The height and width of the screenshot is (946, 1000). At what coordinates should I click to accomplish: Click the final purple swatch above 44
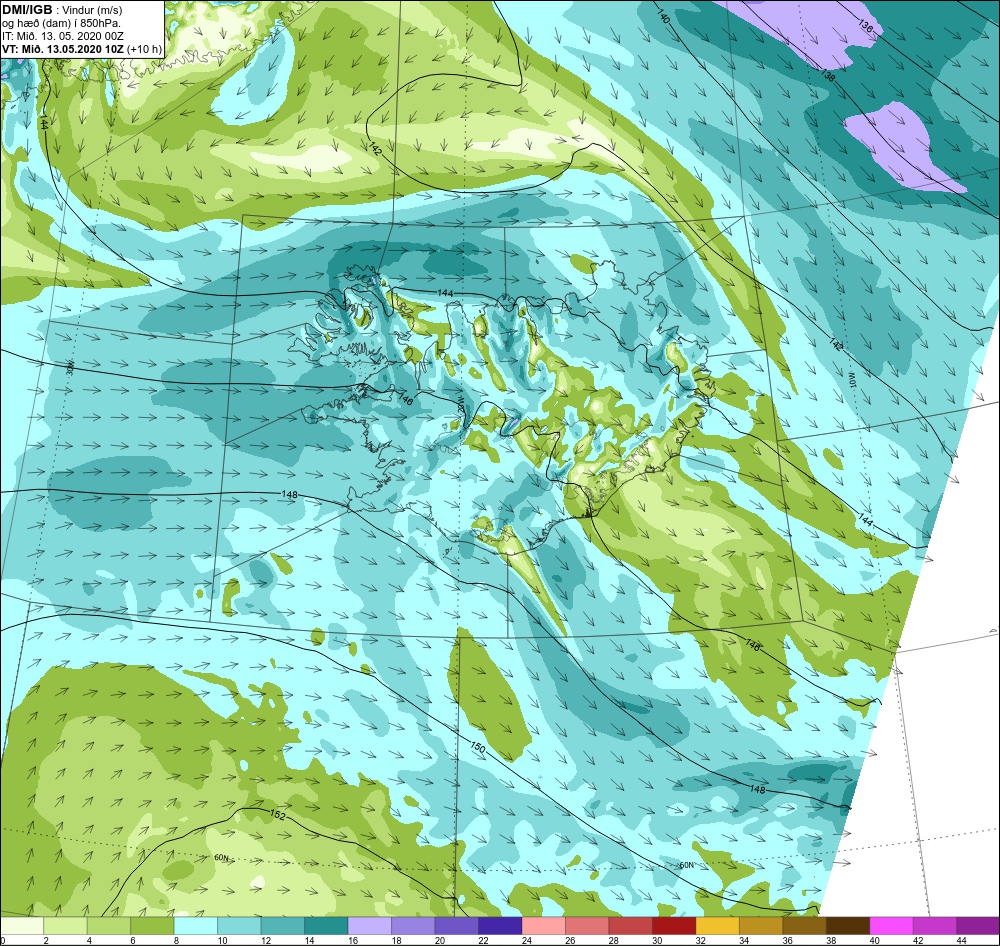[x=977, y=926]
